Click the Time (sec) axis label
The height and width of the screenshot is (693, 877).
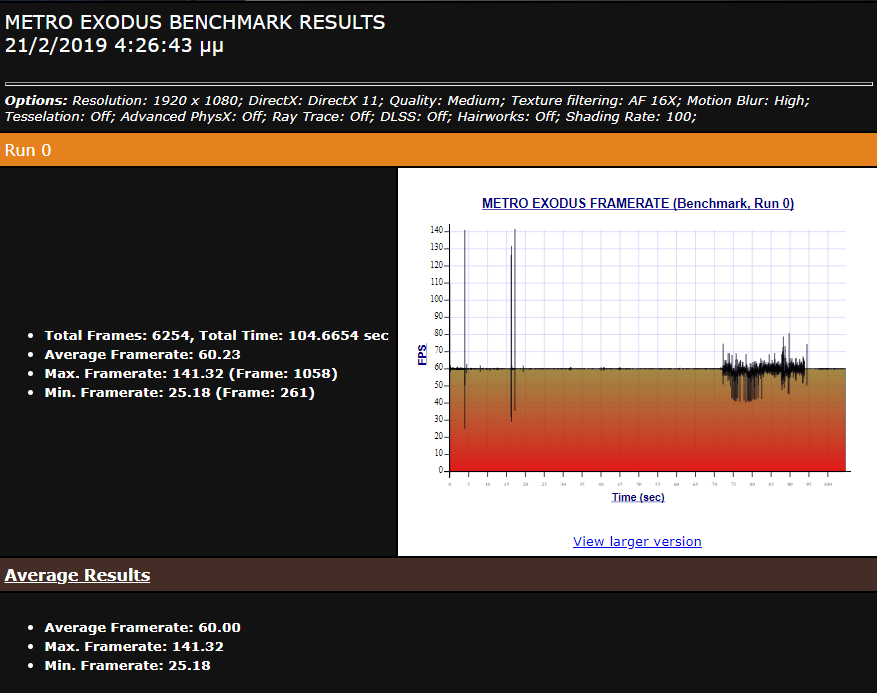[x=638, y=497]
